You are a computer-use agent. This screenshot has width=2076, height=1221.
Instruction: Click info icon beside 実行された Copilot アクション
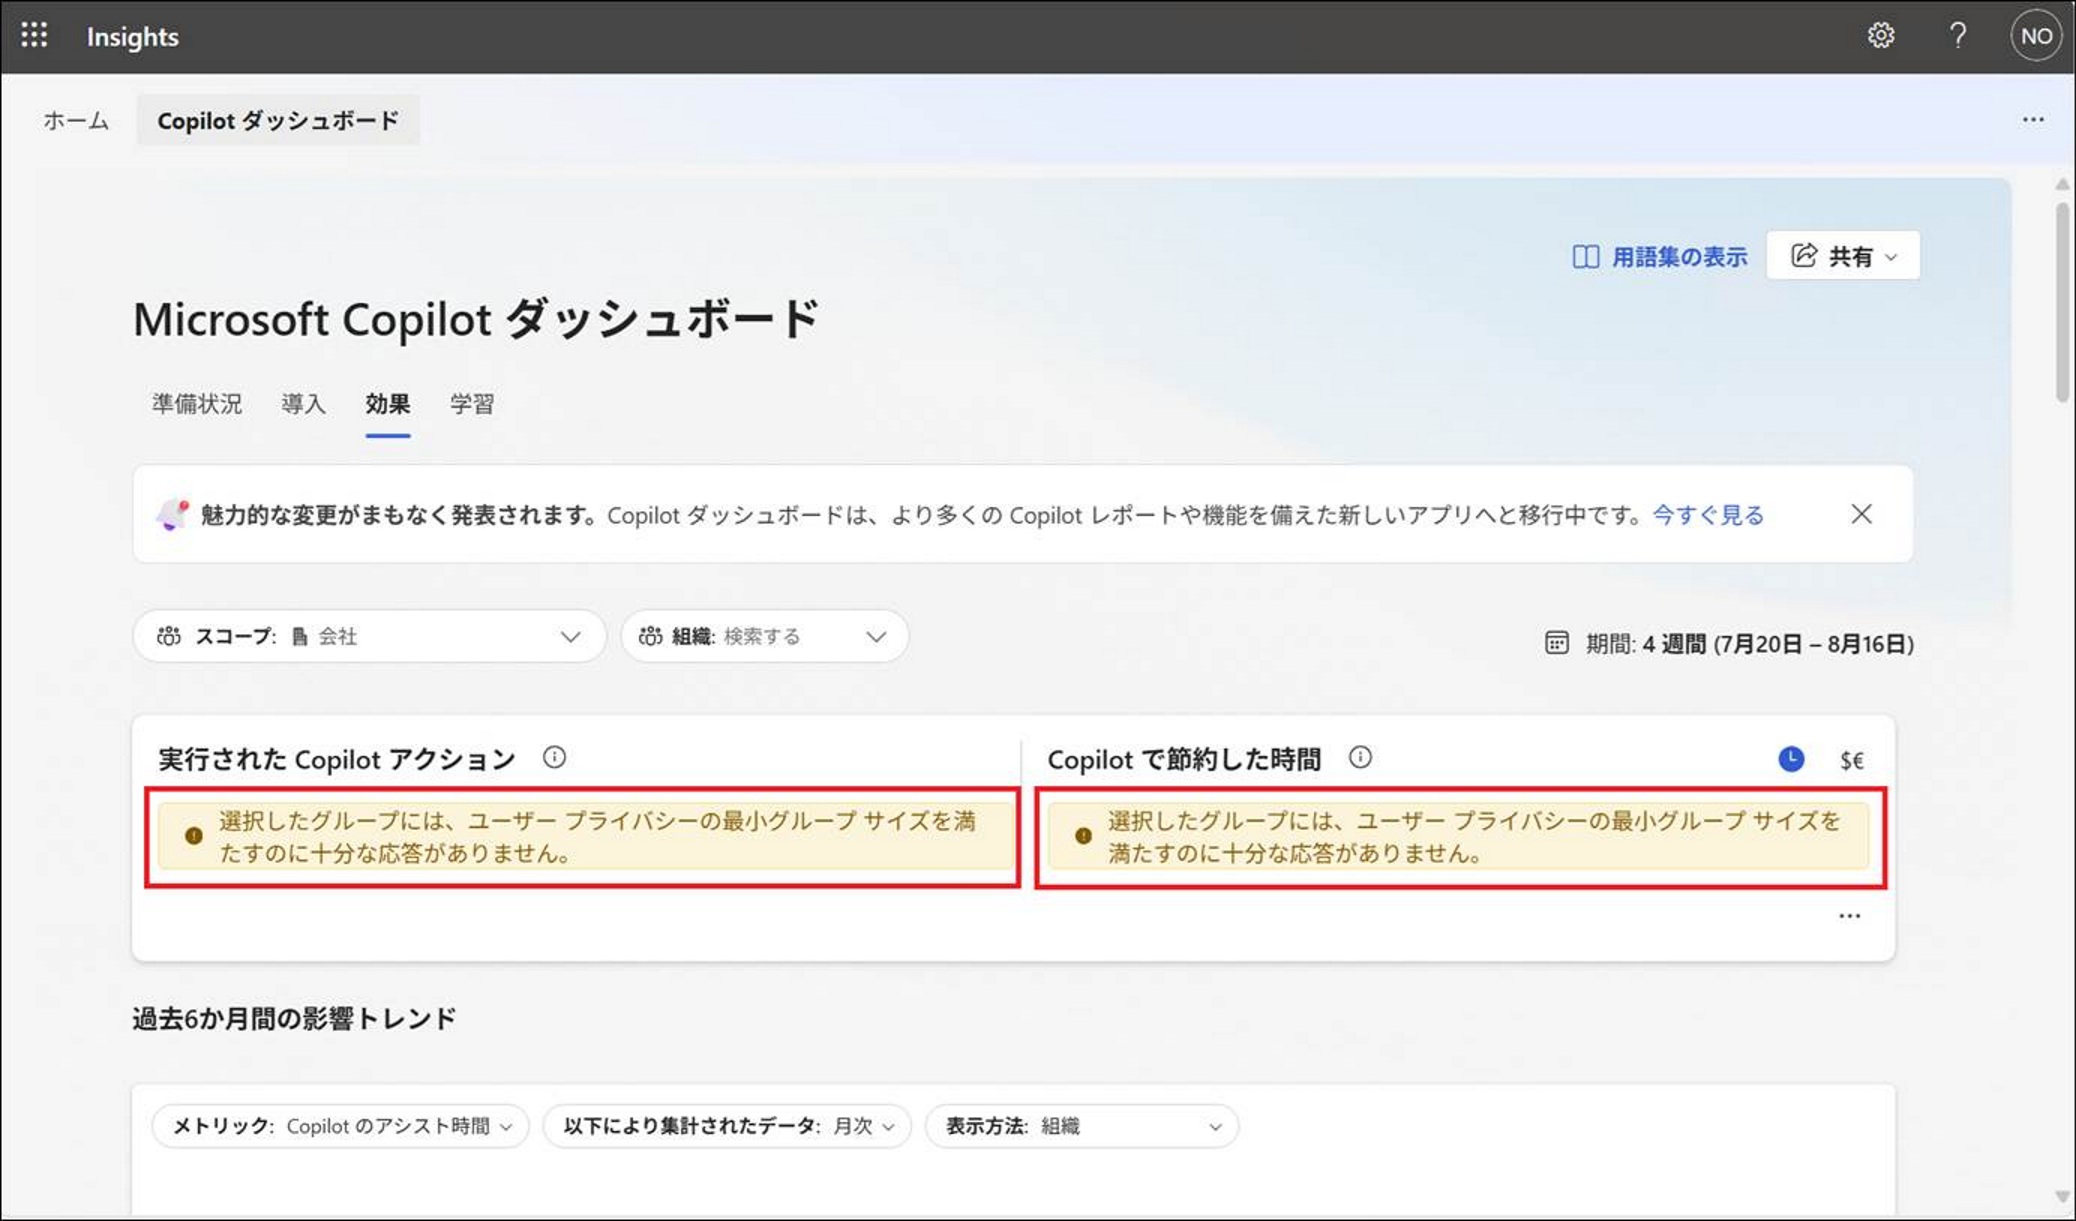pos(554,757)
